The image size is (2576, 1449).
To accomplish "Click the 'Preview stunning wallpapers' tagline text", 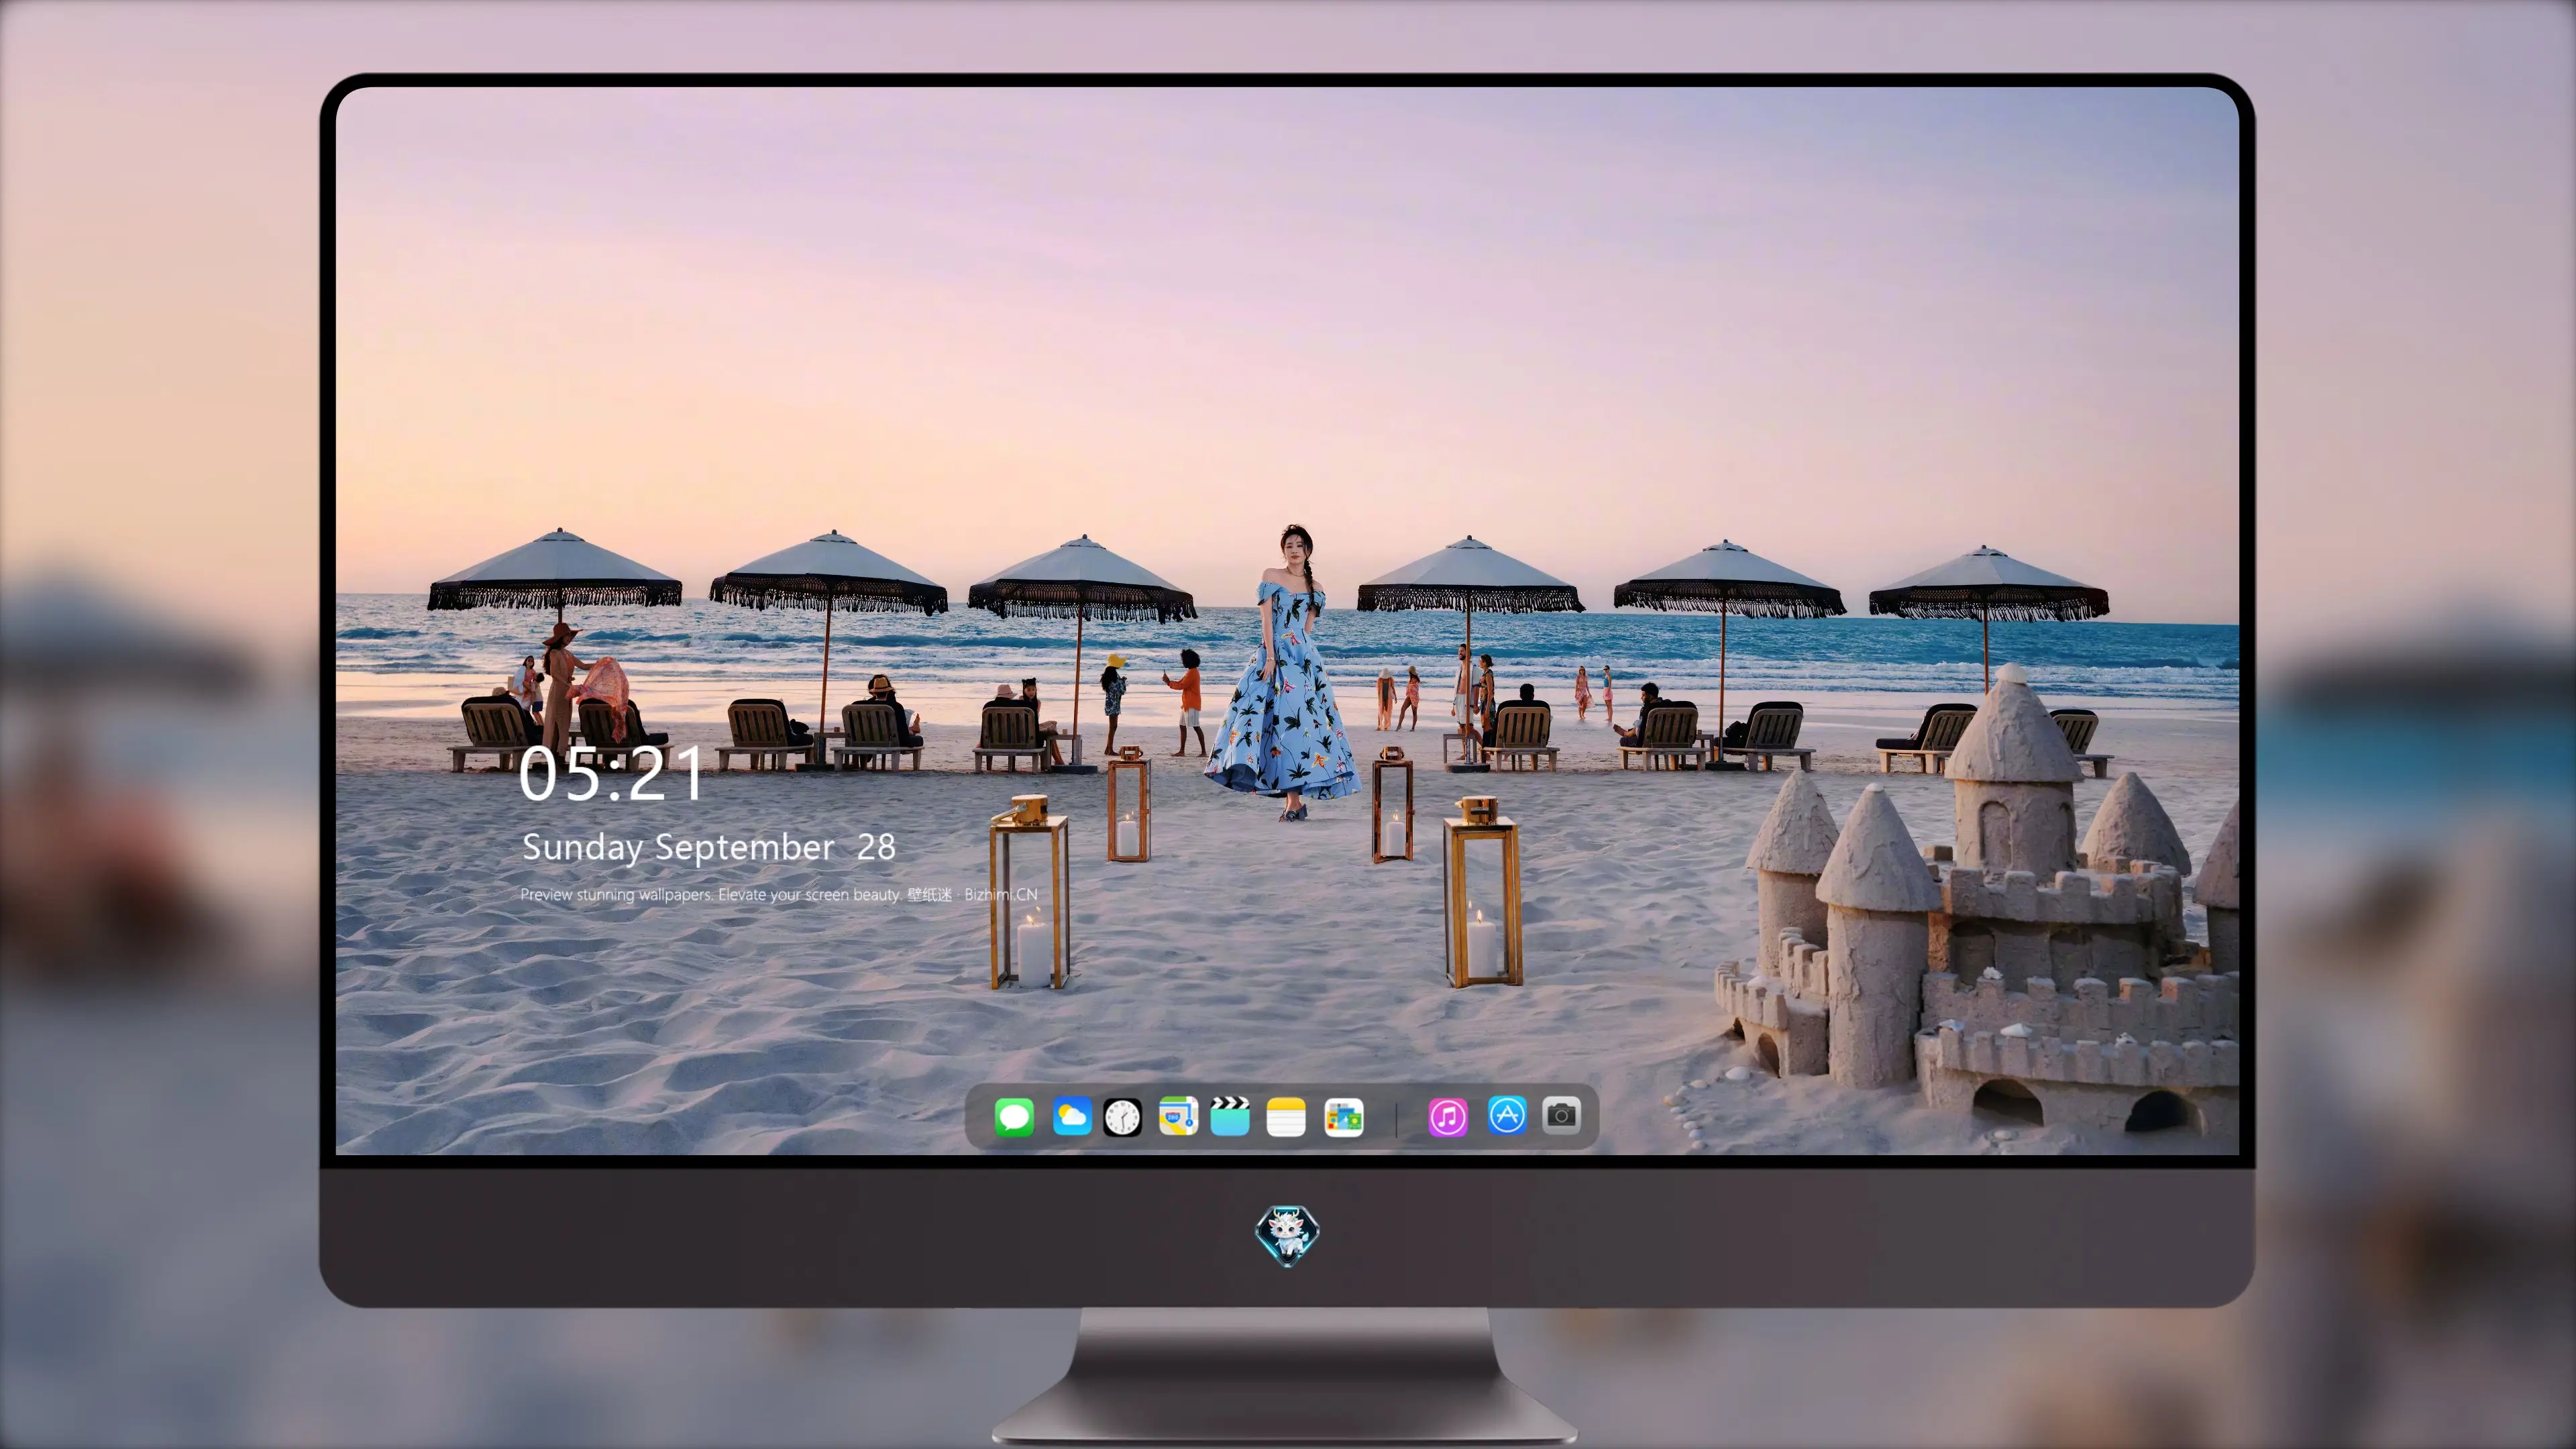I will click(x=779, y=894).
